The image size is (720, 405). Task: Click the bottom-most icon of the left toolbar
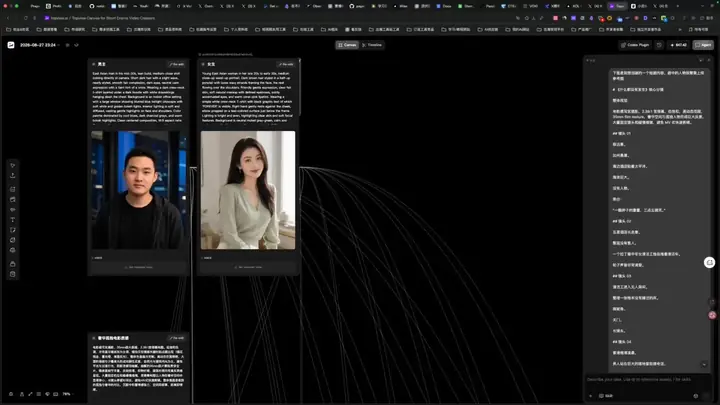click(13, 274)
